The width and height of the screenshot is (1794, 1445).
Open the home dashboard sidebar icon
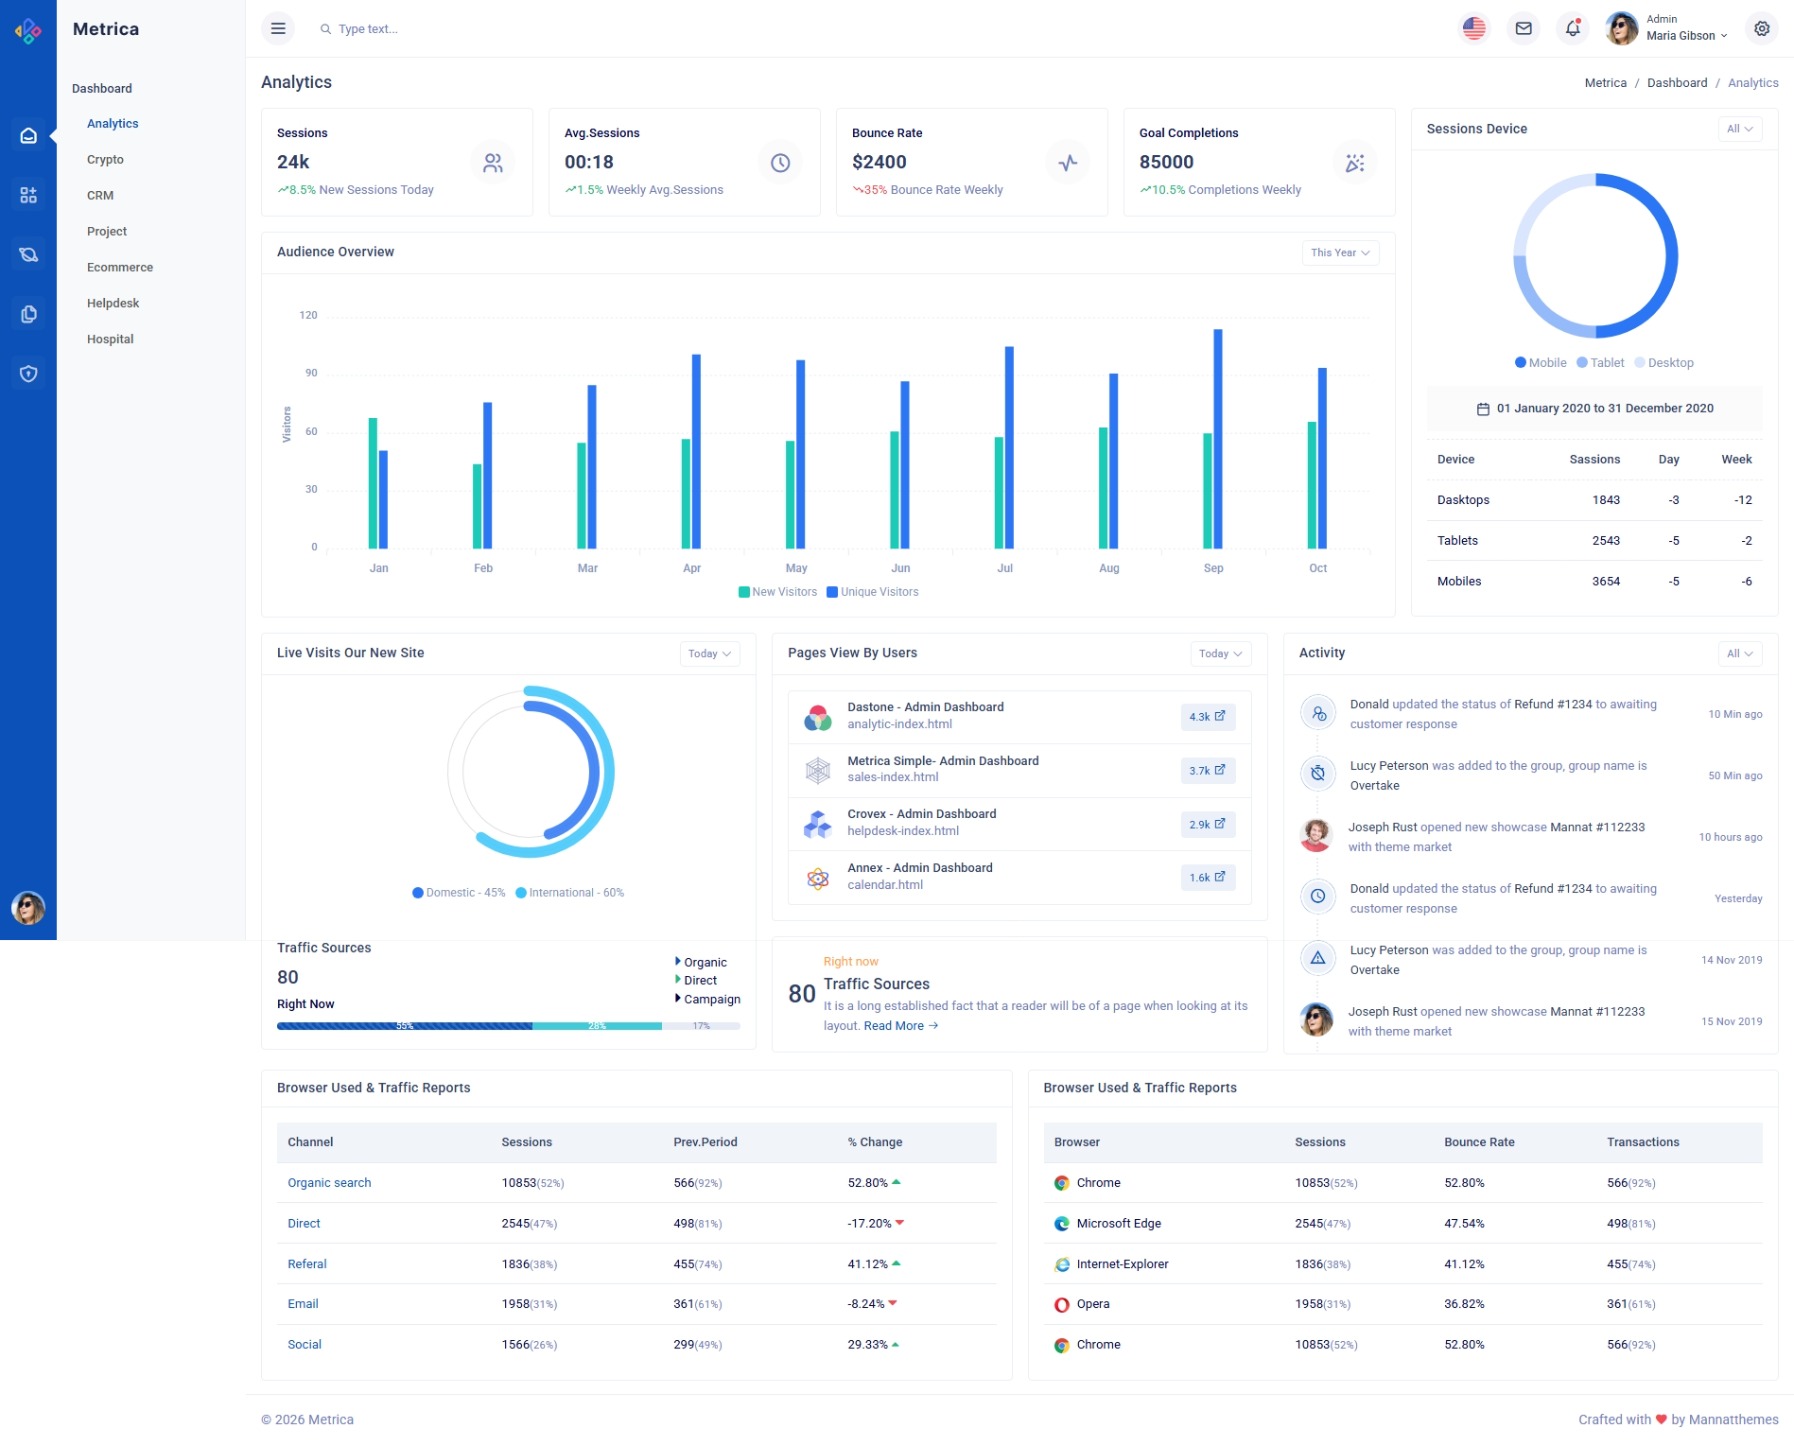(x=28, y=135)
